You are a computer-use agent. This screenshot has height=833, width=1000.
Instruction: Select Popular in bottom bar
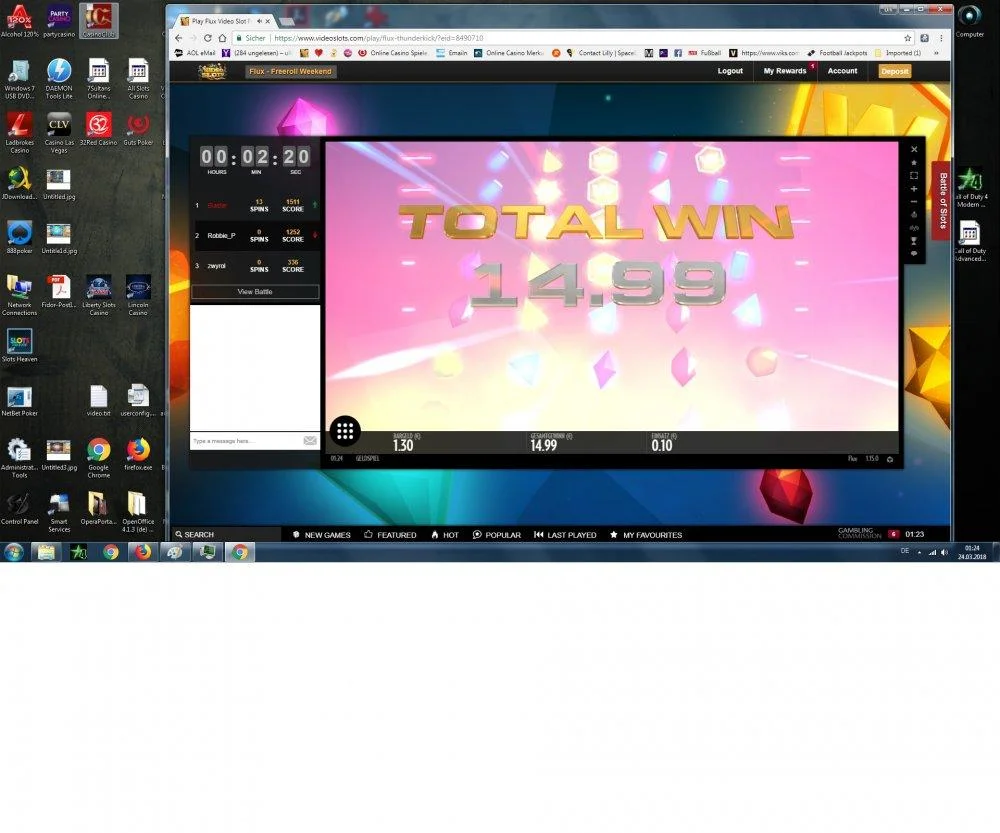pos(497,534)
